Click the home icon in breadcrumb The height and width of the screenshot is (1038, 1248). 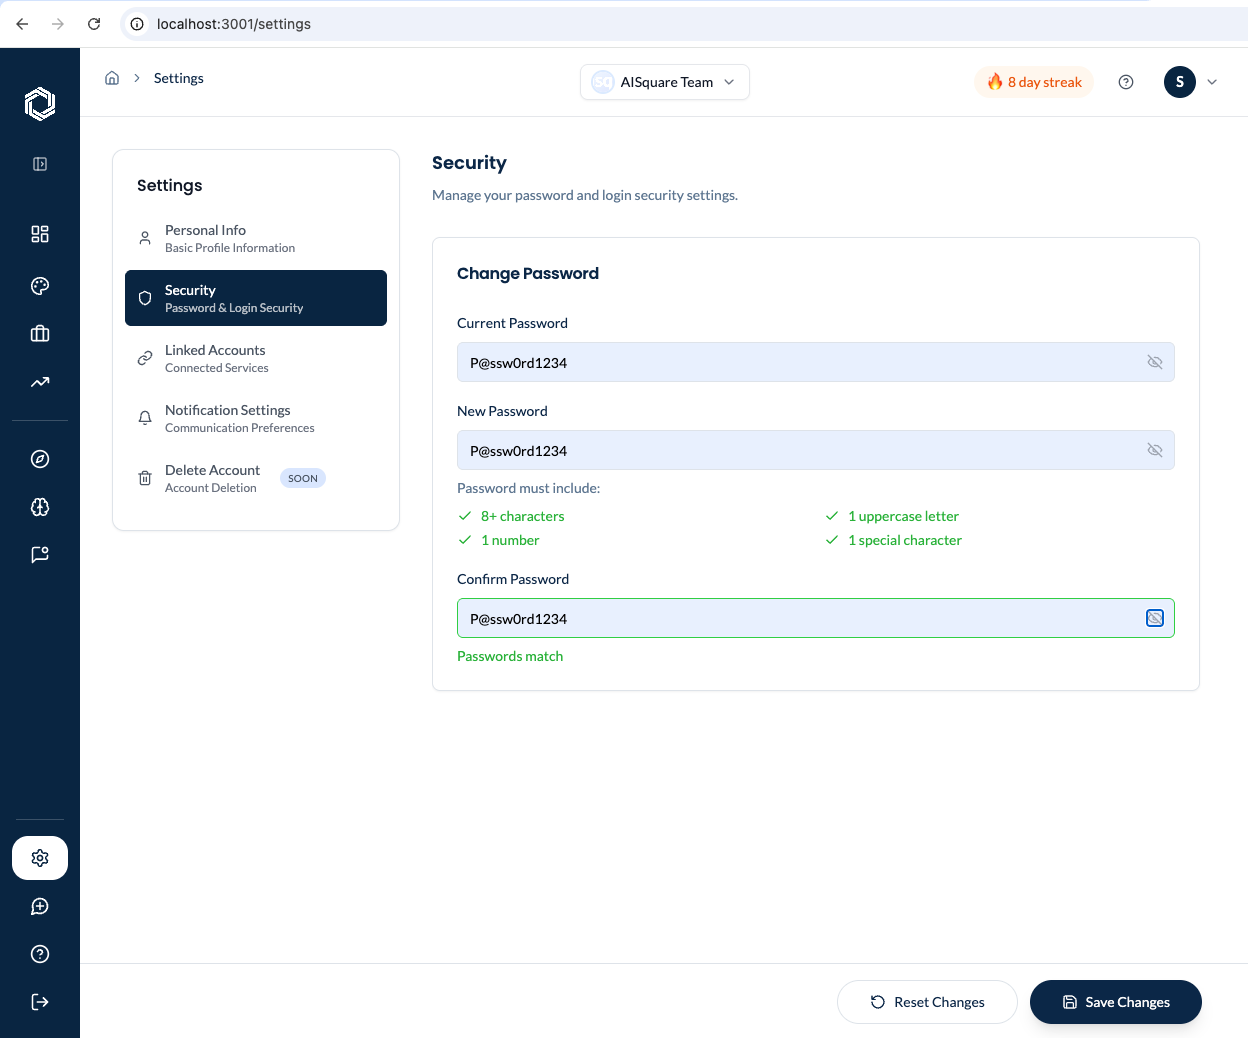tap(112, 78)
